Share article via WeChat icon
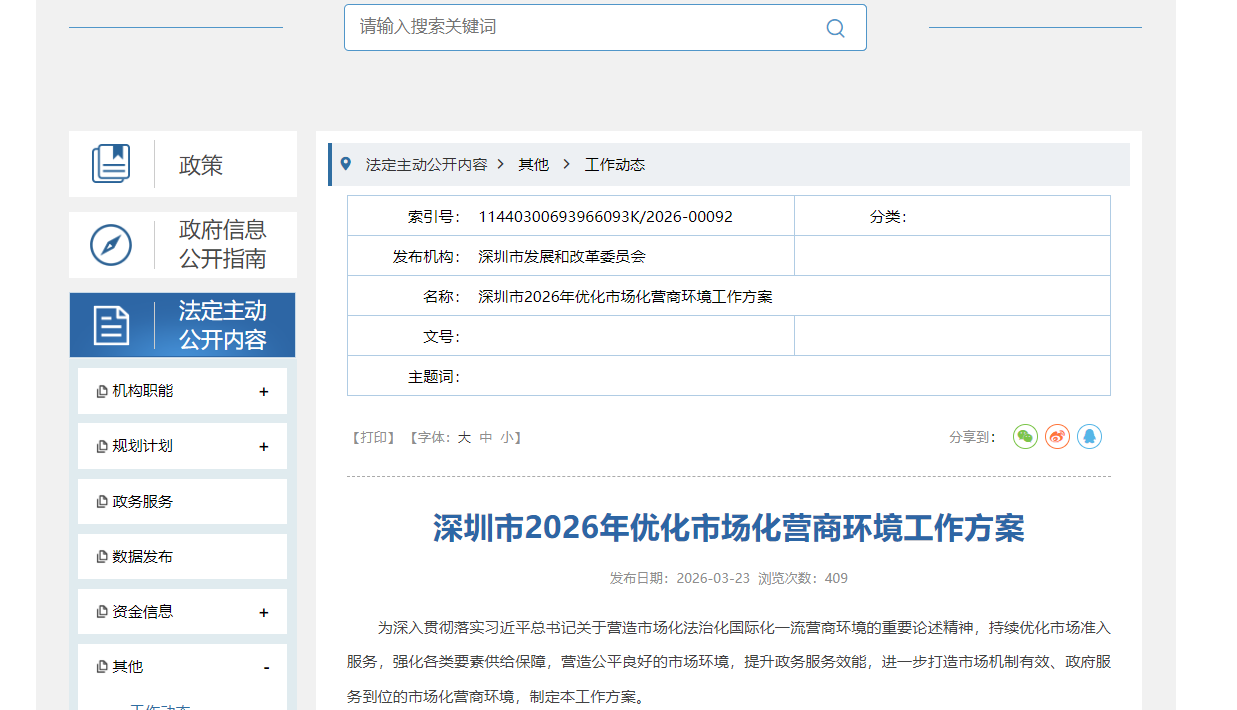The image size is (1237, 710). click(x=1025, y=437)
